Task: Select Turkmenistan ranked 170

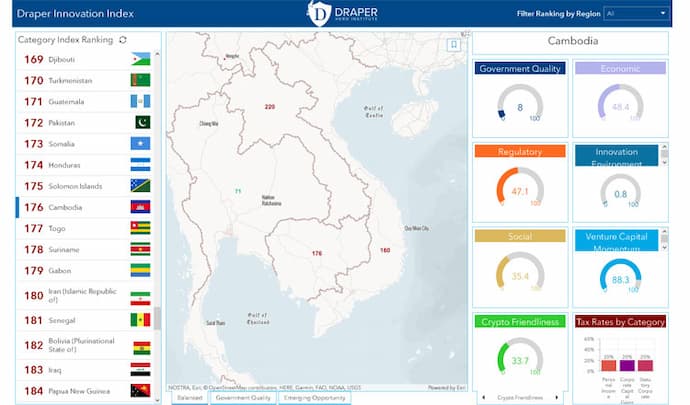Action: [85, 81]
